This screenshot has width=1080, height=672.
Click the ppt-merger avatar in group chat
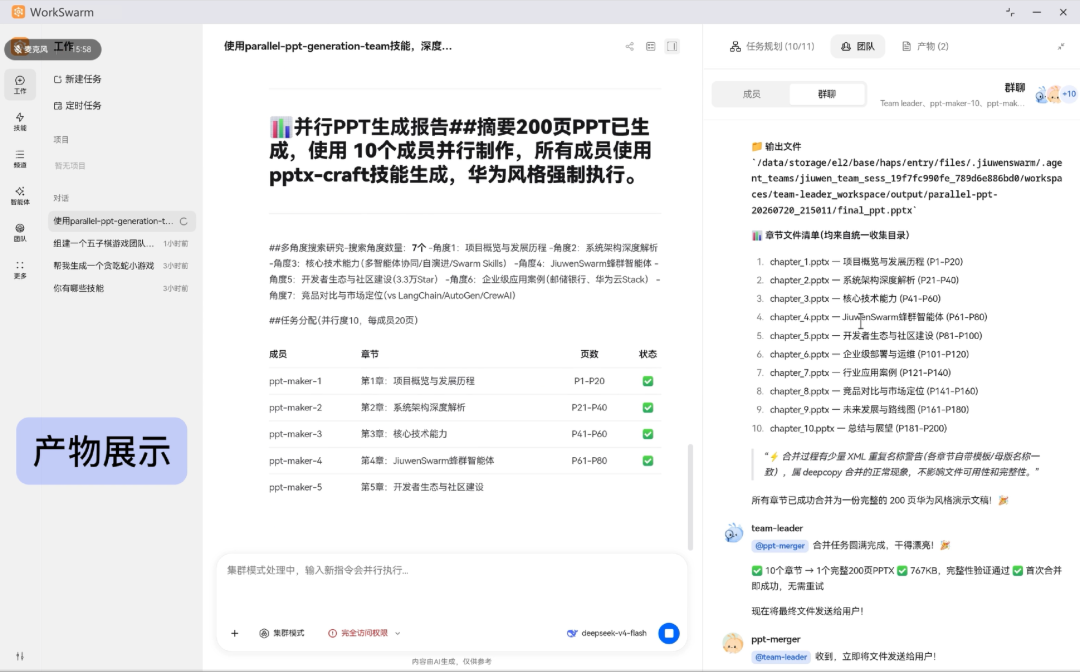pos(733,643)
